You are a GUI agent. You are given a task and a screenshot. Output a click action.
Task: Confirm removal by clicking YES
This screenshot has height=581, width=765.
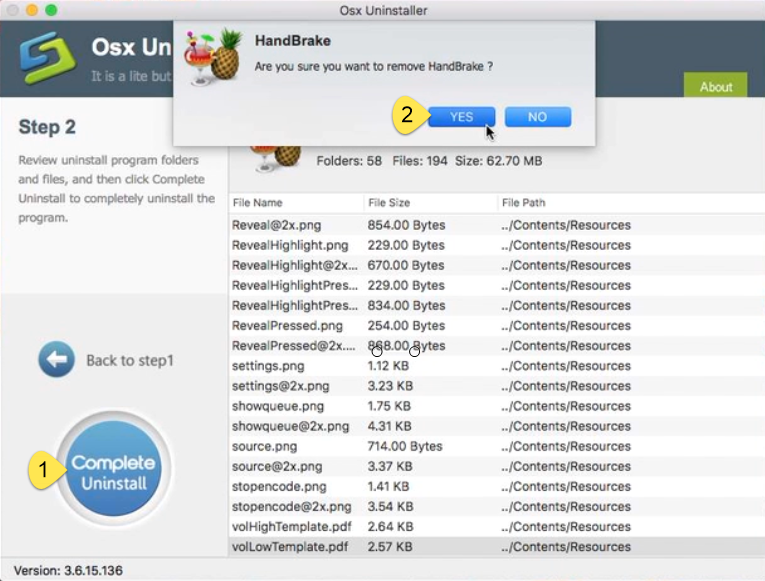pyautogui.click(x=461, y=117)
